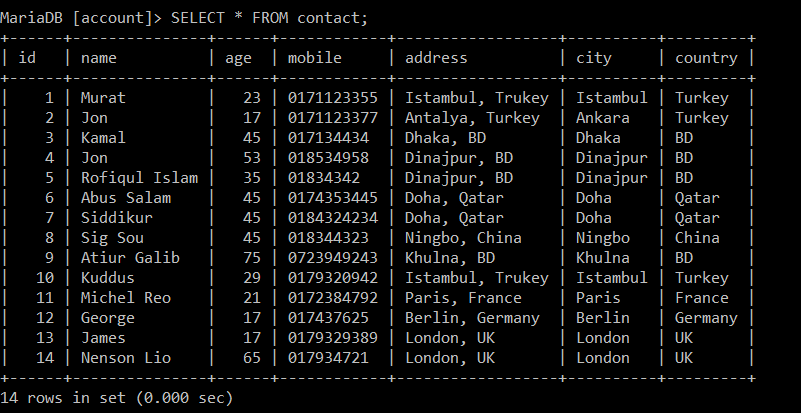
Task: Click the 'city' column header
Action: click(594, 58)
